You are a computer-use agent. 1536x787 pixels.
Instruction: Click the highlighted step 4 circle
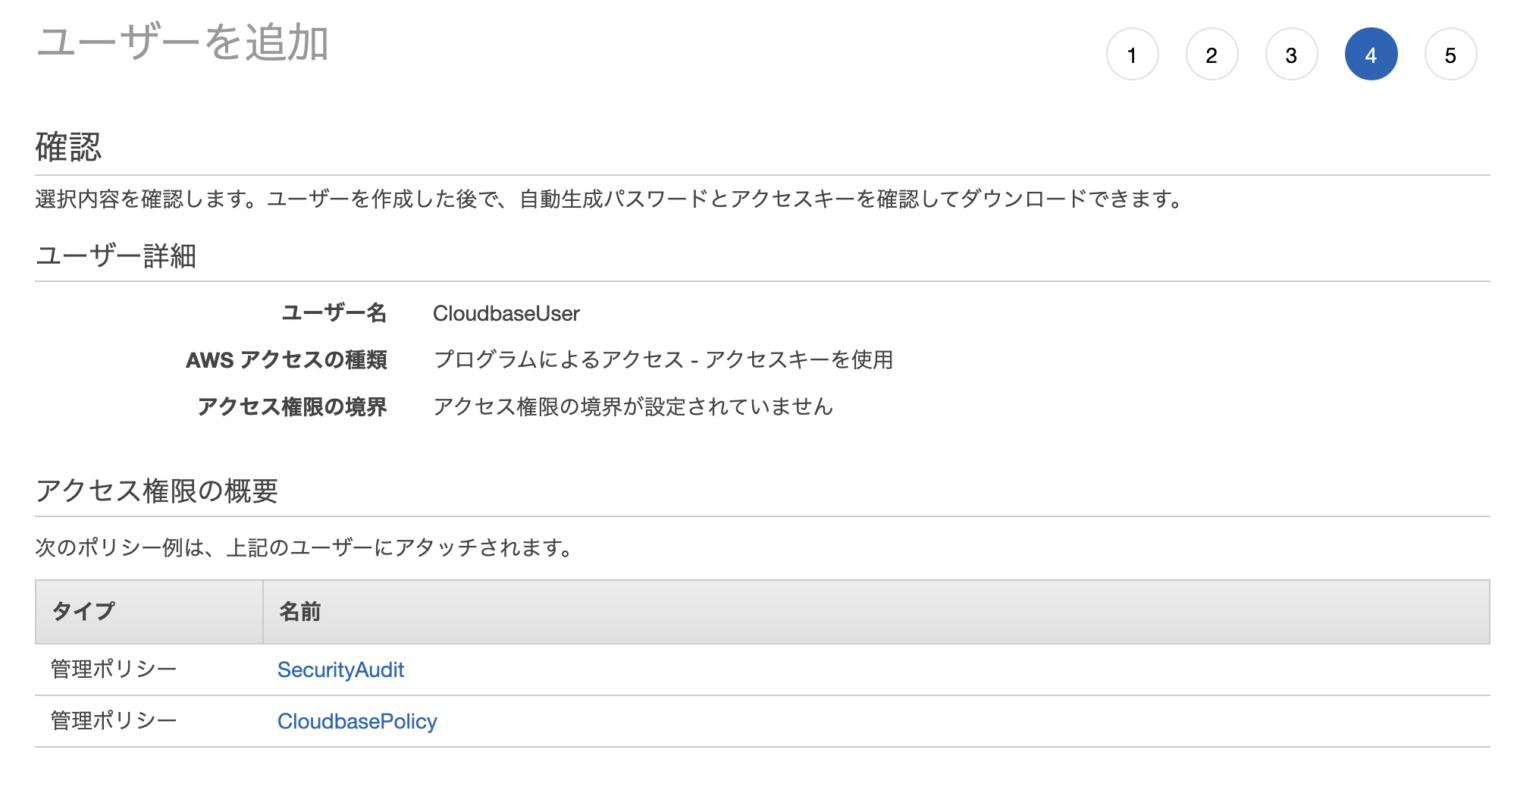(1371, 54)
